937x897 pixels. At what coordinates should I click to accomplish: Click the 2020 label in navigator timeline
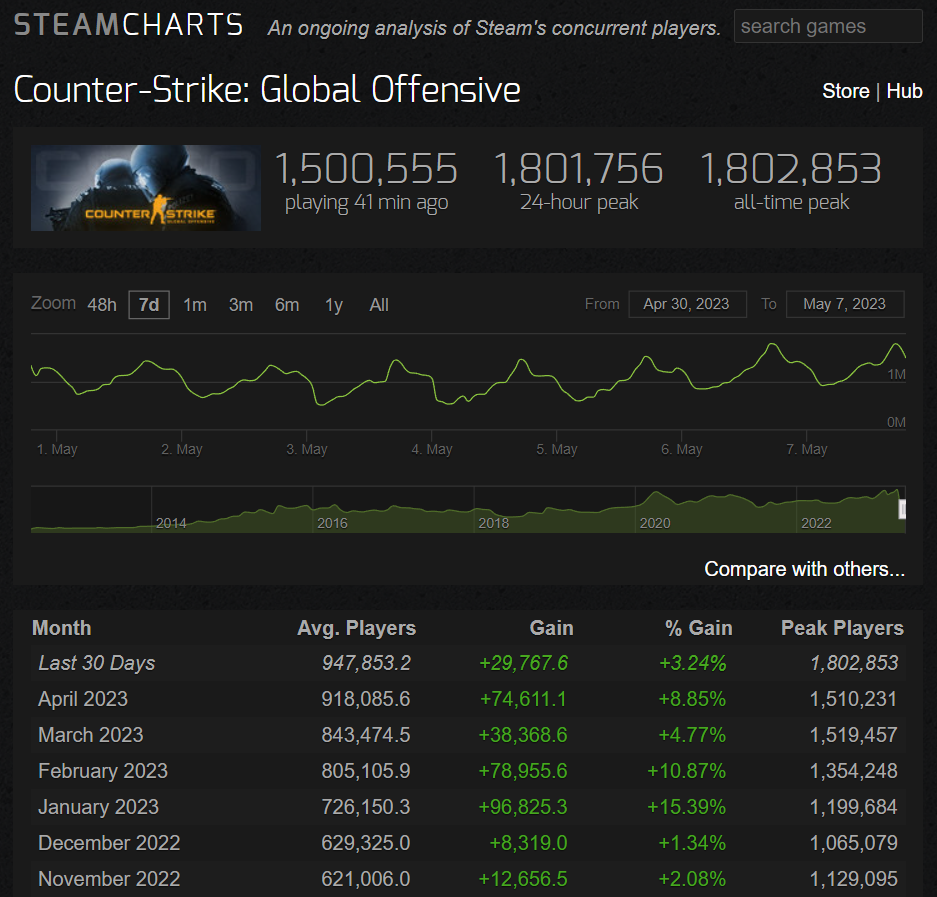pos(655,523)
